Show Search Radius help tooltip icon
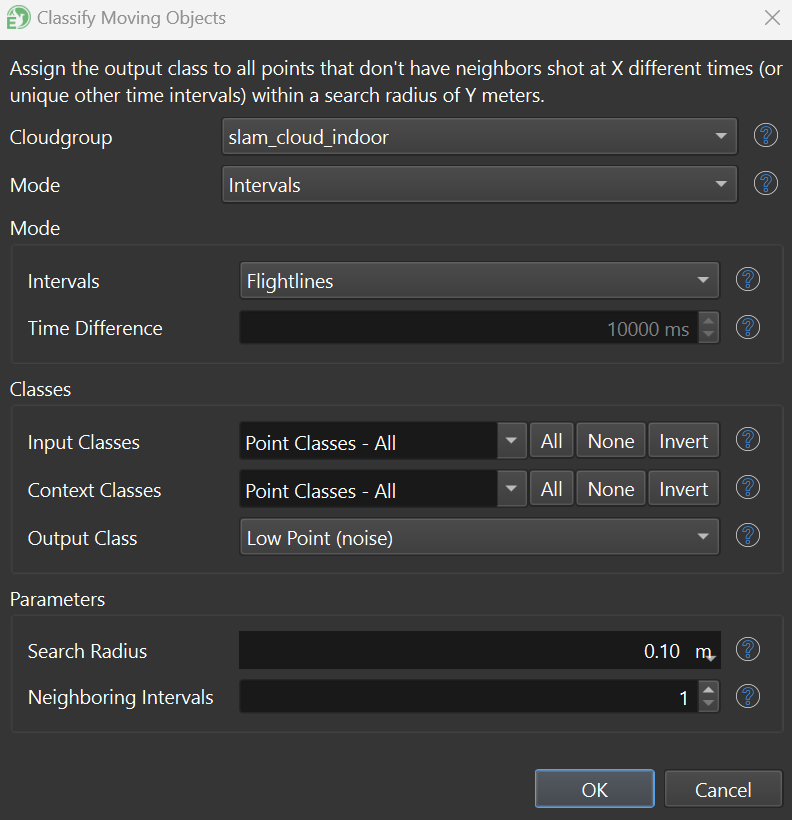 point(747,650)
